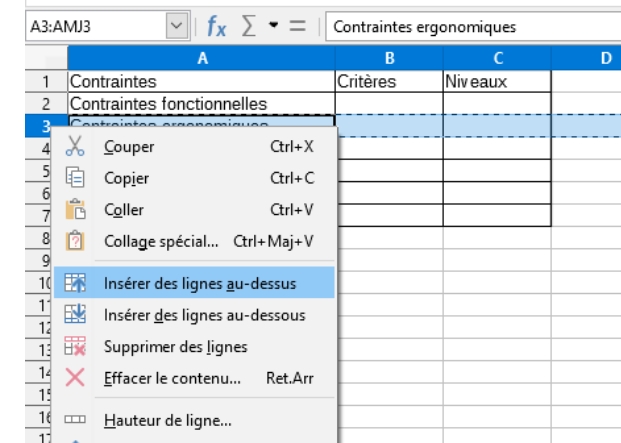Click the scissors icon beside Couper
This screenshot has width=621, height=443.
[x=75, y=147]
